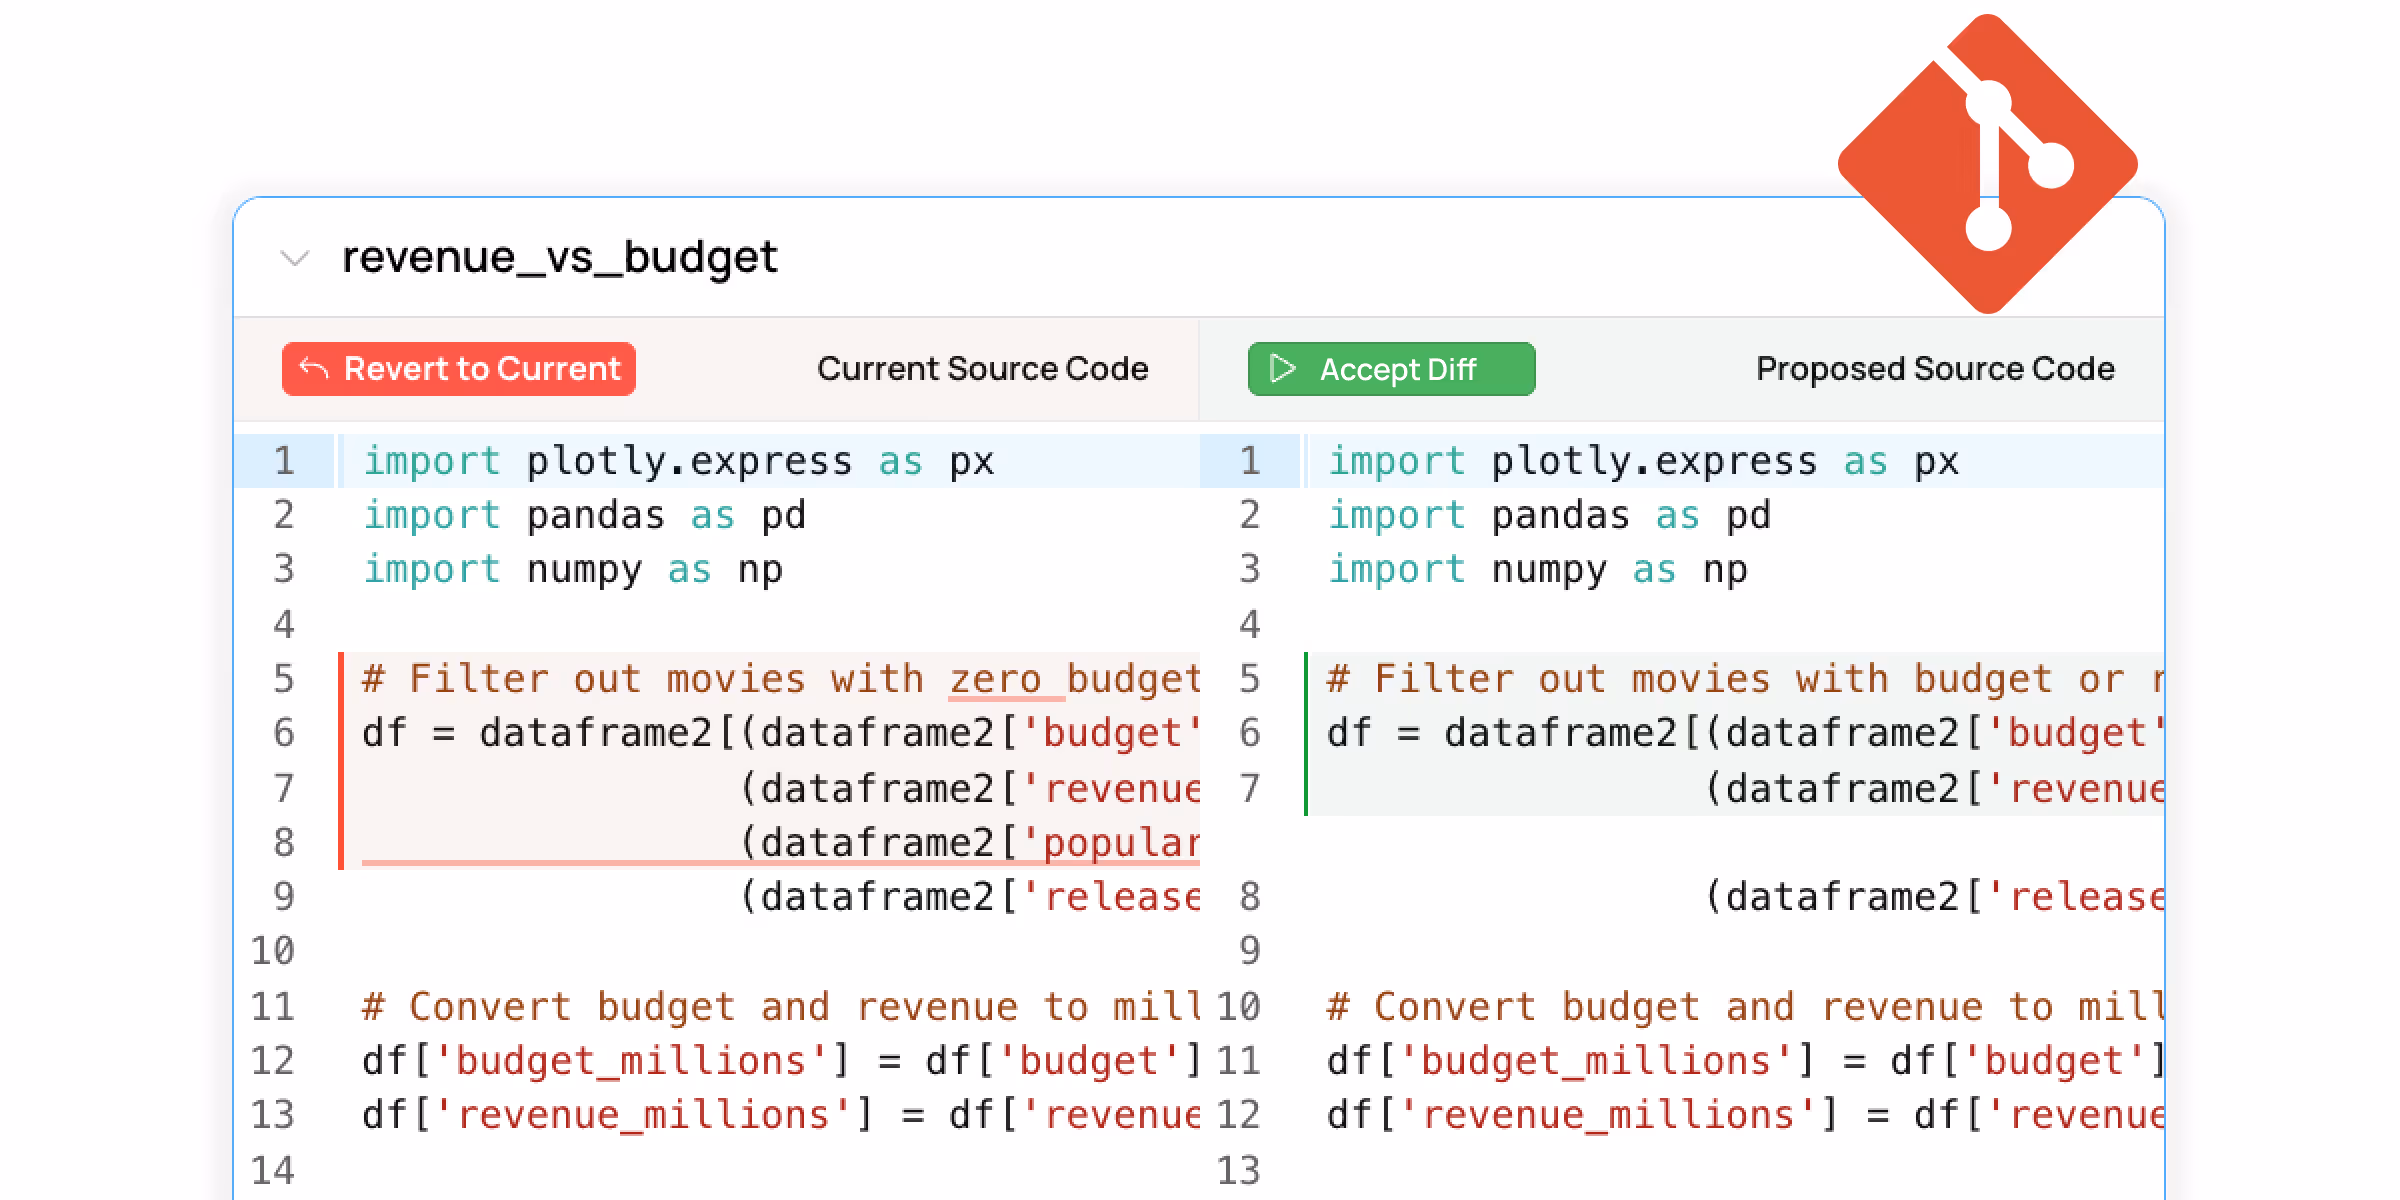Image resolution: width=2400 pixels, height=1200 pixels.
Task: Place cursor in 'import plotly.express' line of current code
Action: 678,461
